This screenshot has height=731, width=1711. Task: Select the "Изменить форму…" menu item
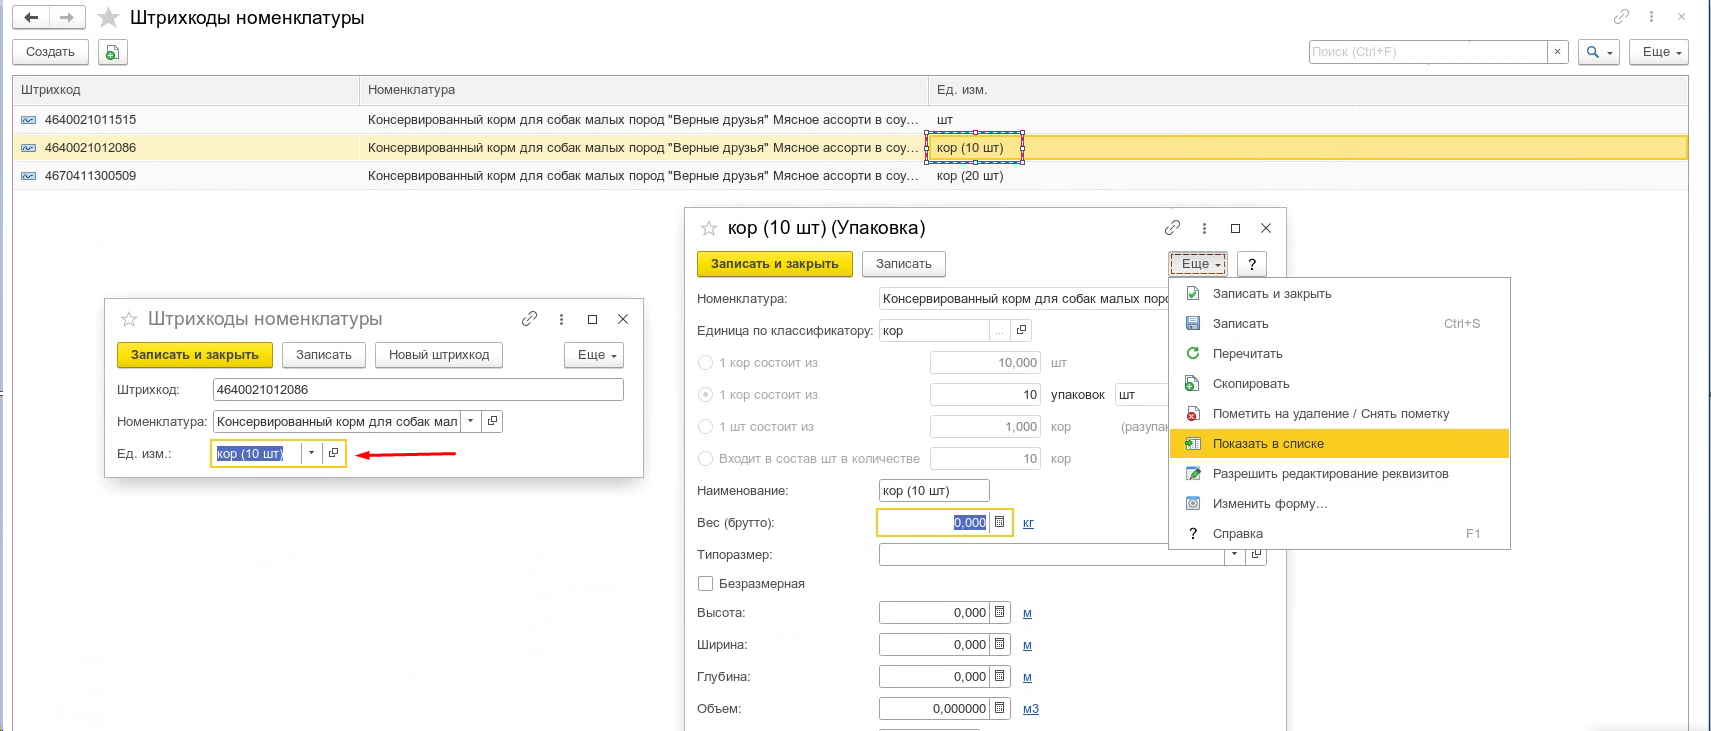click(1339, 504)
